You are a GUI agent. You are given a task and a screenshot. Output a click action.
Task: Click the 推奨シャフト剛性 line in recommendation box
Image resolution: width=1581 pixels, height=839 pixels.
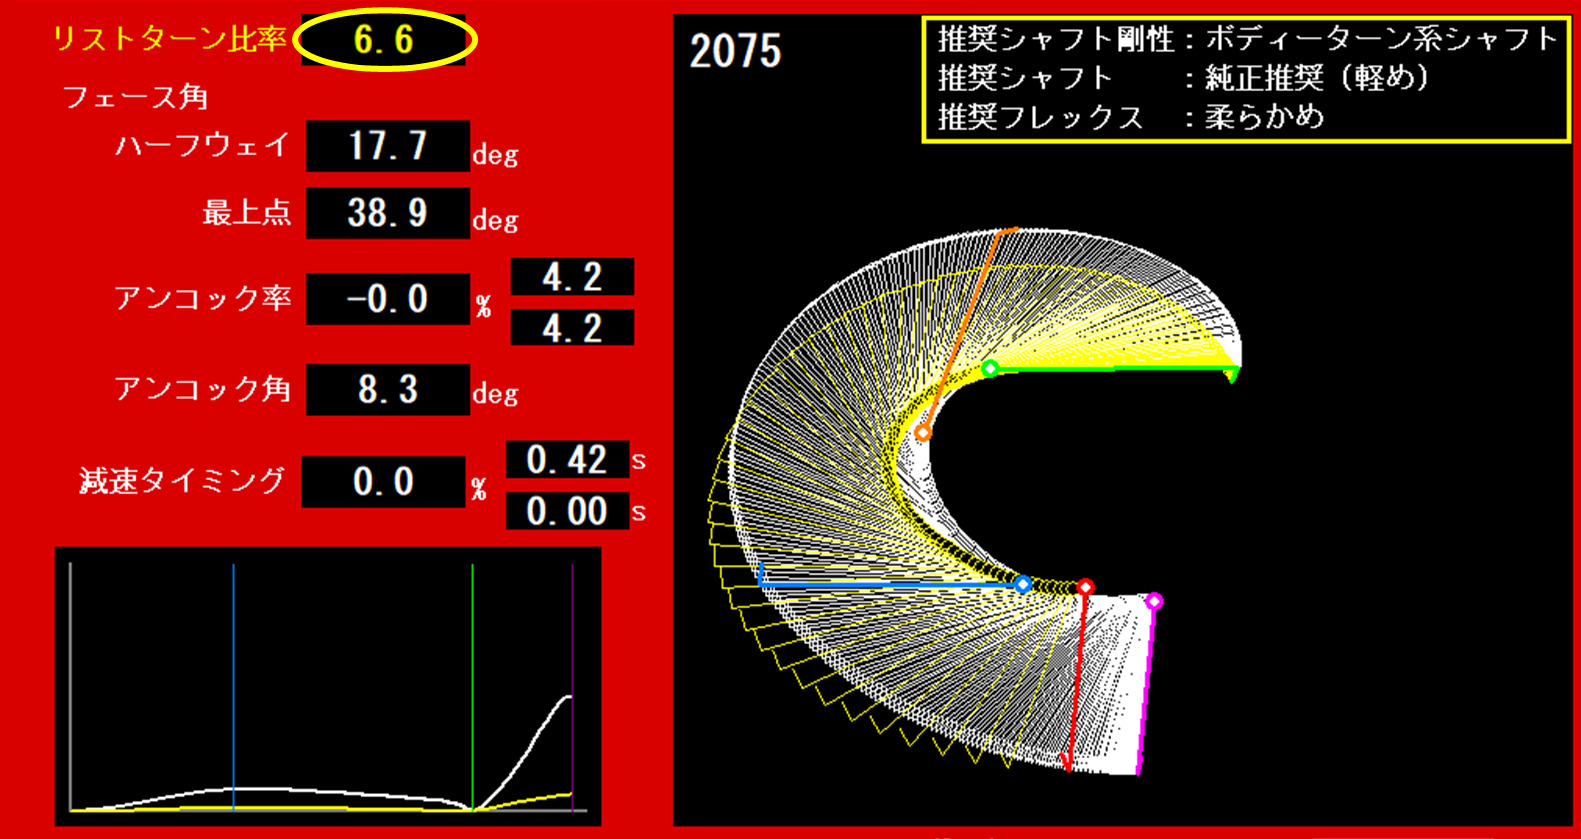pyautogui.click(x=1247, y=40)
